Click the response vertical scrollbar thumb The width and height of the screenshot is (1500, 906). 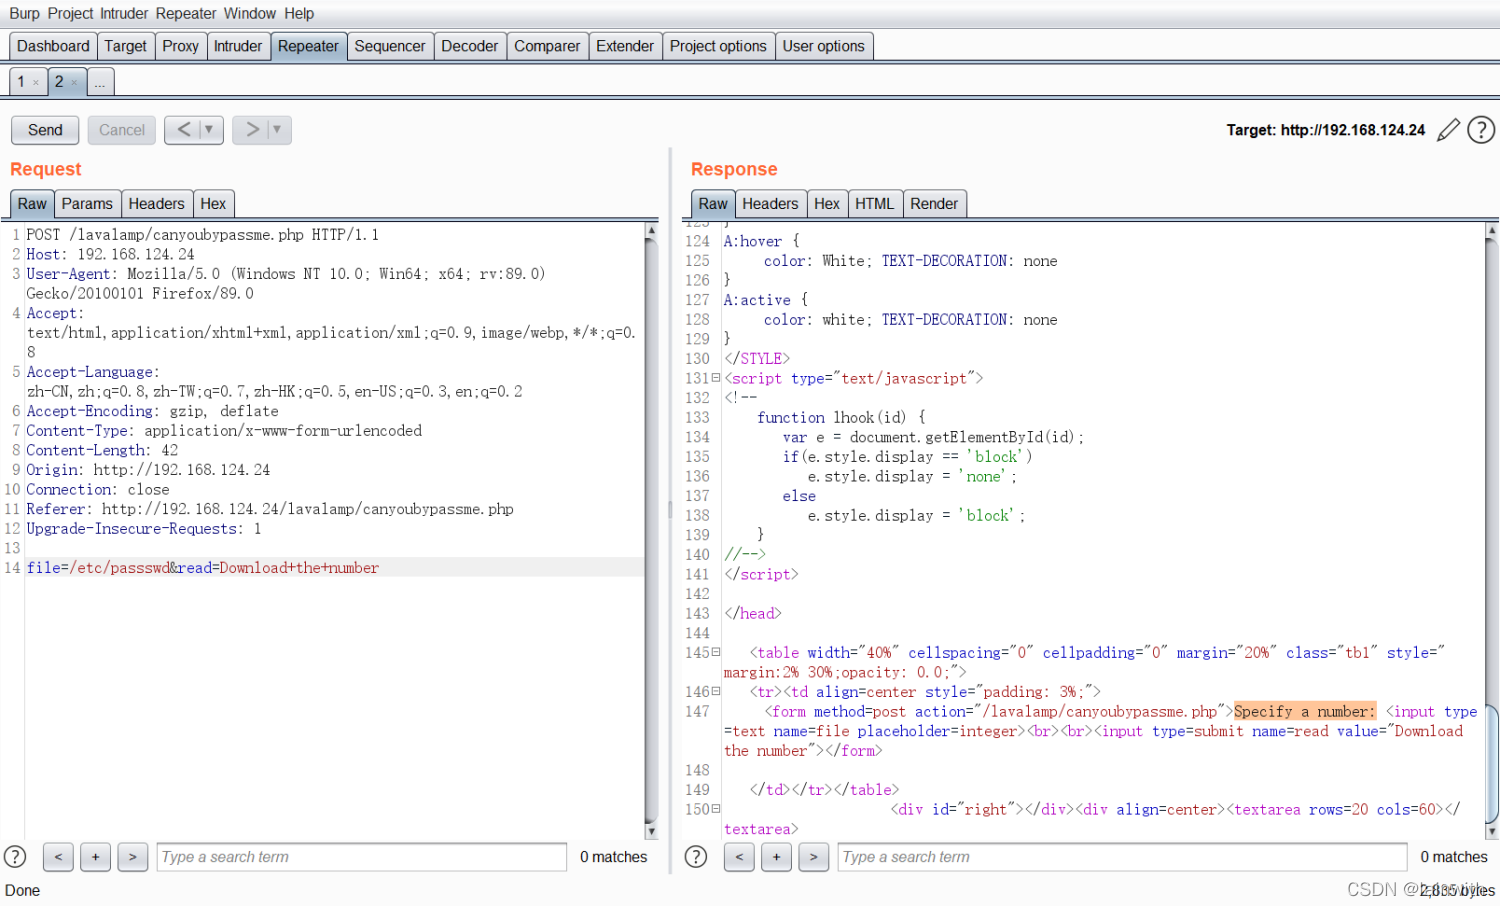pyautogui.click(x=1492, y=765)
